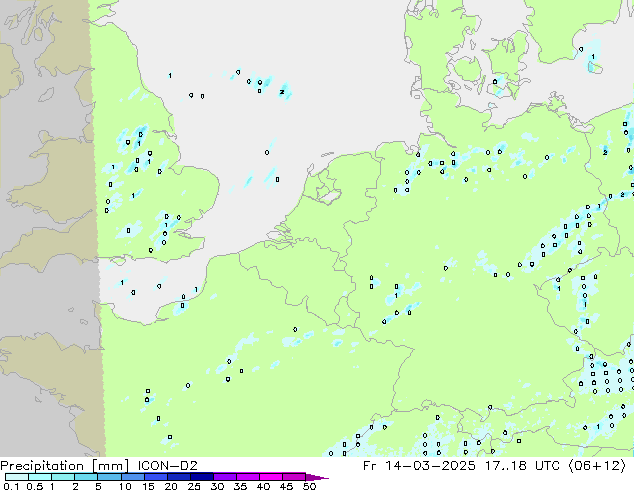634x490 pixels.
Task: Select the 45–50 mm legend swatch
Action: tap(294, 477)
